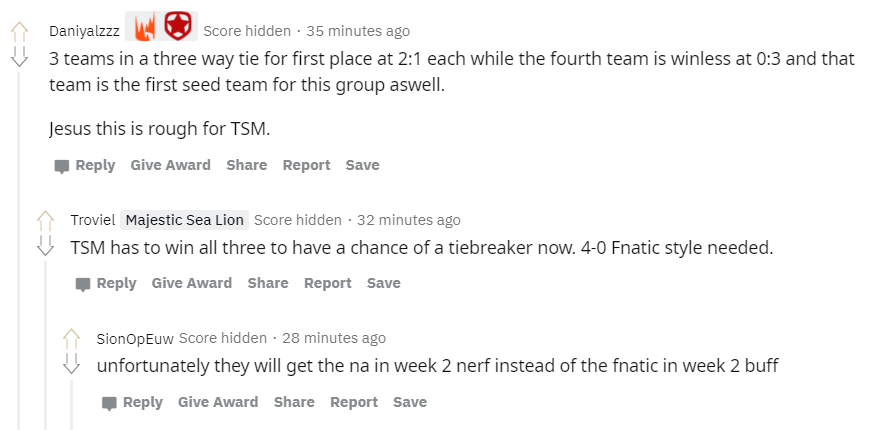Upvote Daniyalzzz's comment
Screen dimensions: 877x430
[x=19, y=31]
